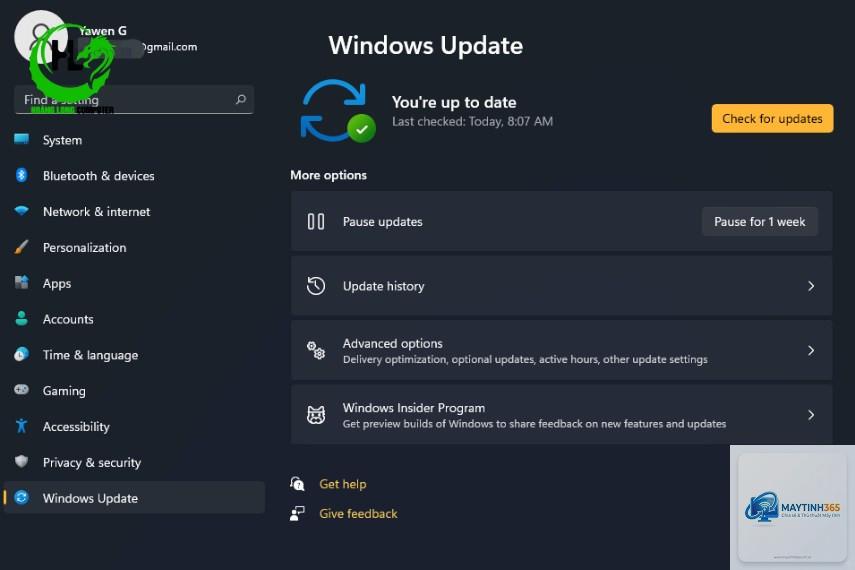The height and width of the screenshot is (570, 855).
Task: Expand Update history chevron
Action: click(x=811, y=286)
